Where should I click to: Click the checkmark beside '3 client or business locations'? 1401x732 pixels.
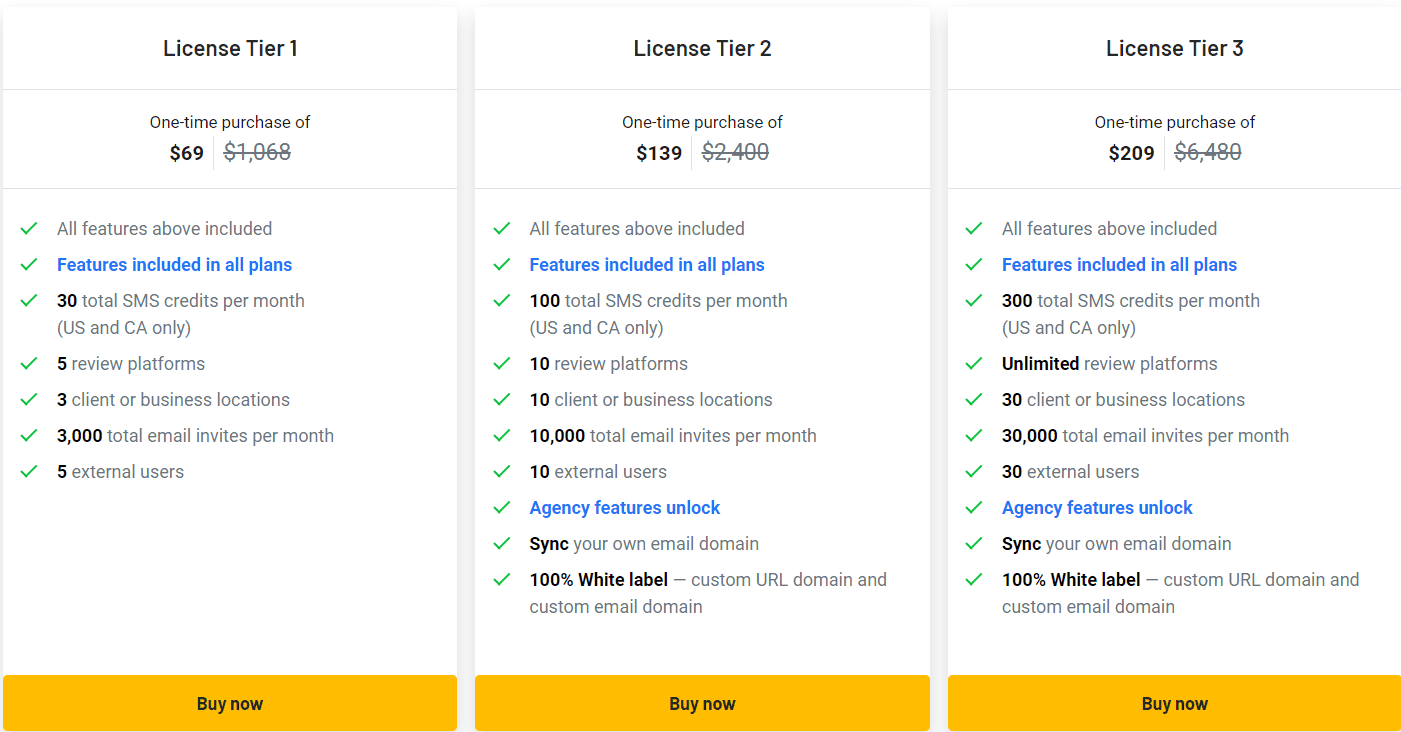click(29, 399)
